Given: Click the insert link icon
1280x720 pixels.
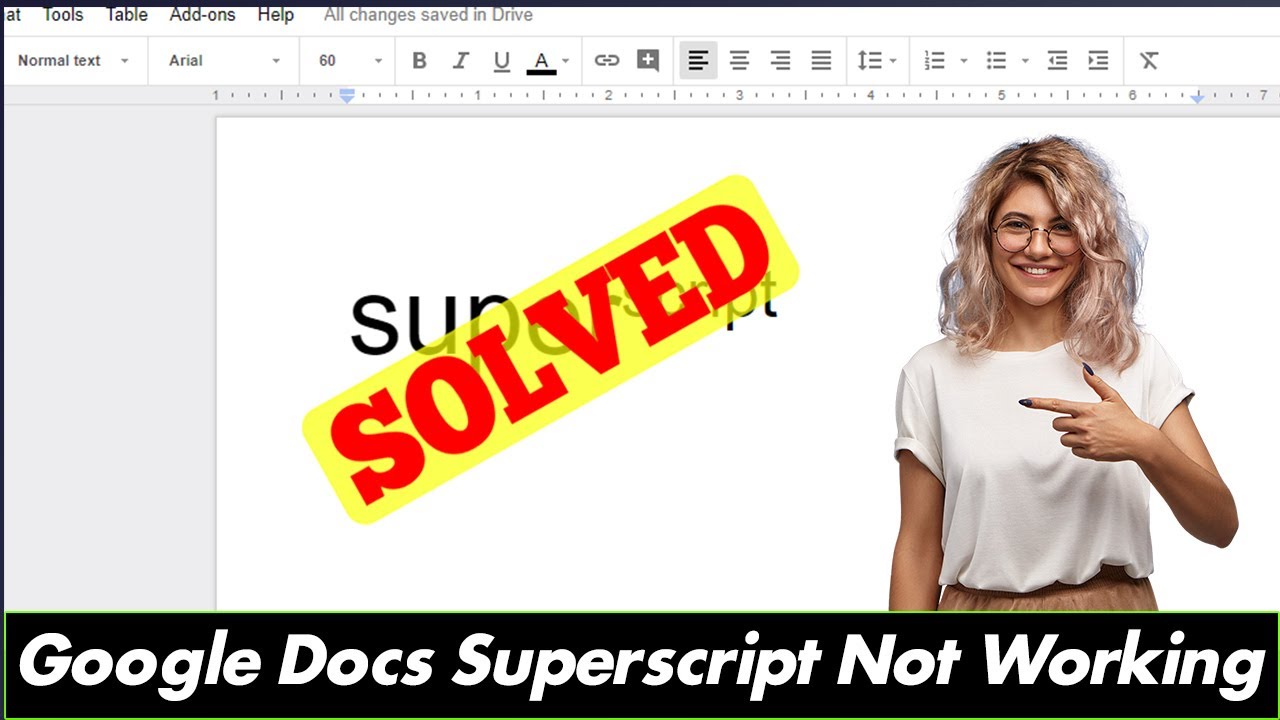Looking at the screenshot, I should (x=607, y=61).
